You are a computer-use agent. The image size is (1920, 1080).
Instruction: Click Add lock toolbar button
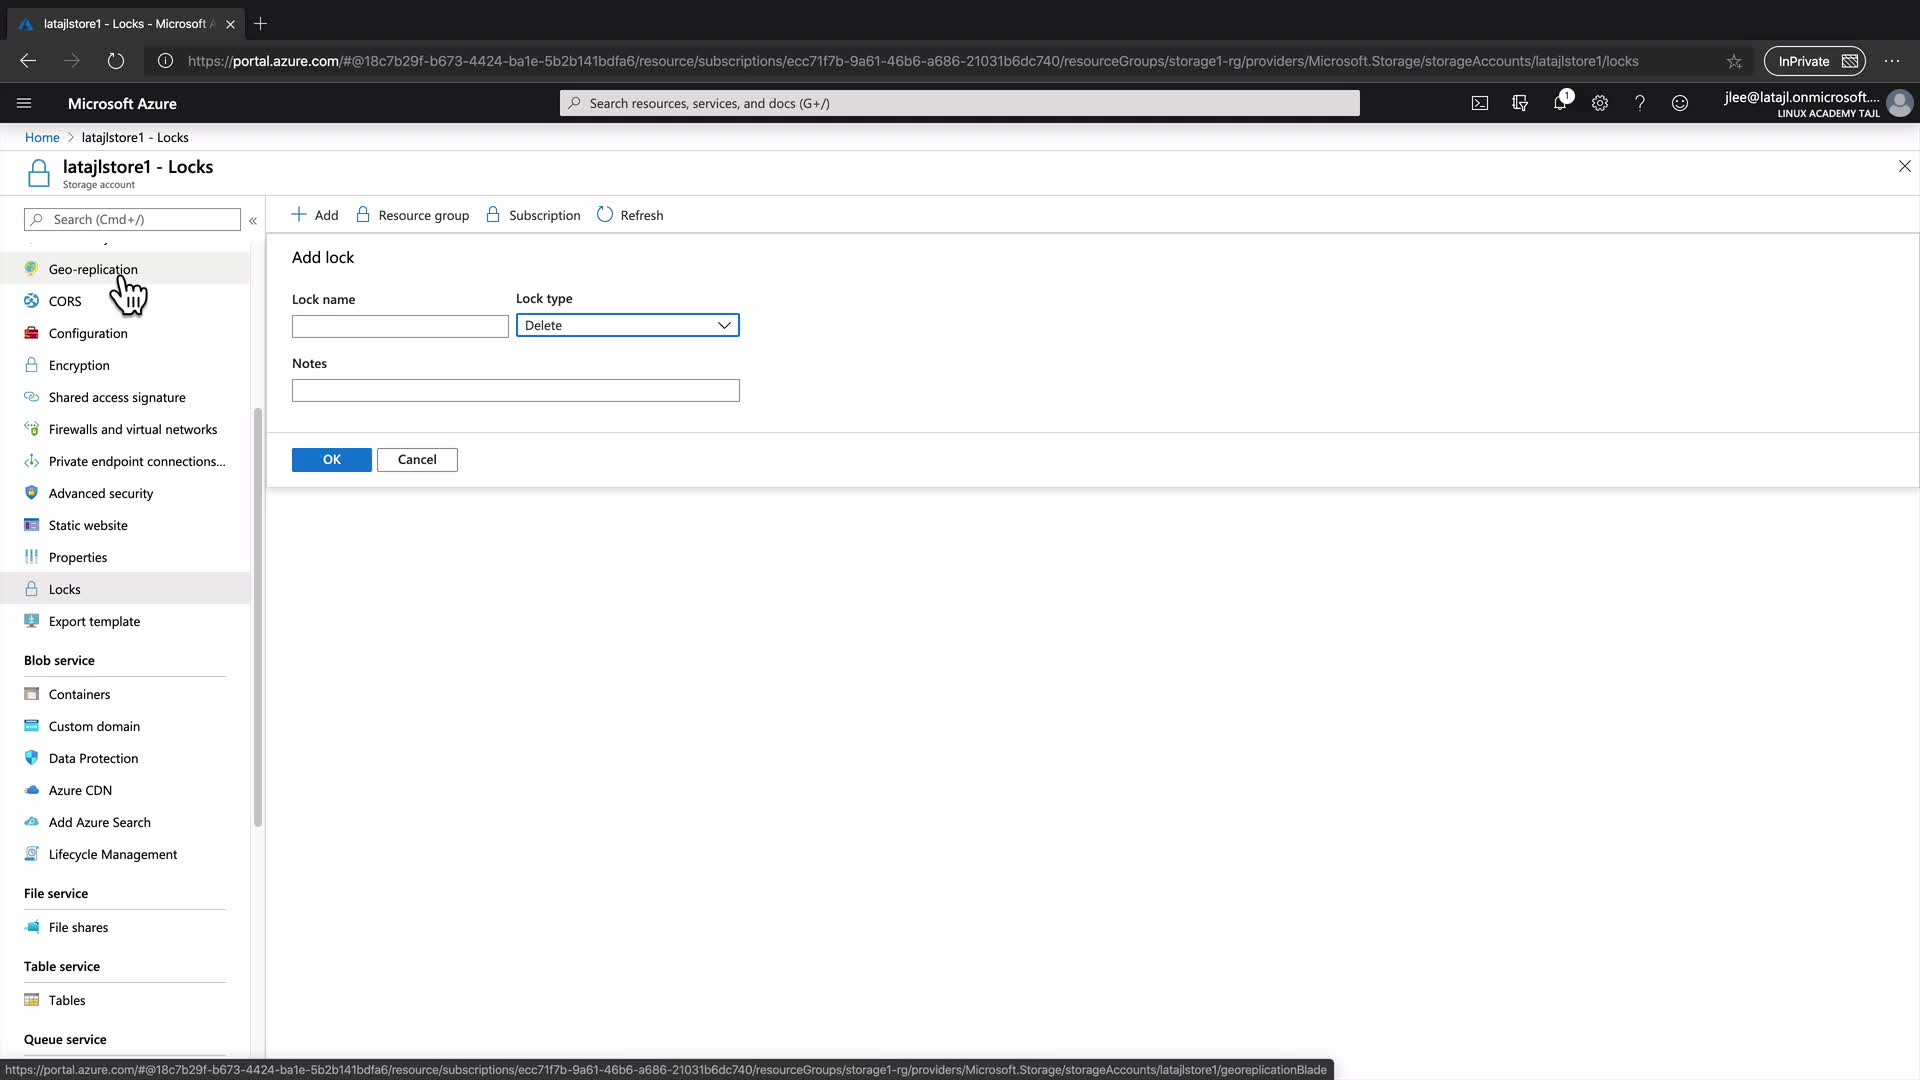(315, 215)
